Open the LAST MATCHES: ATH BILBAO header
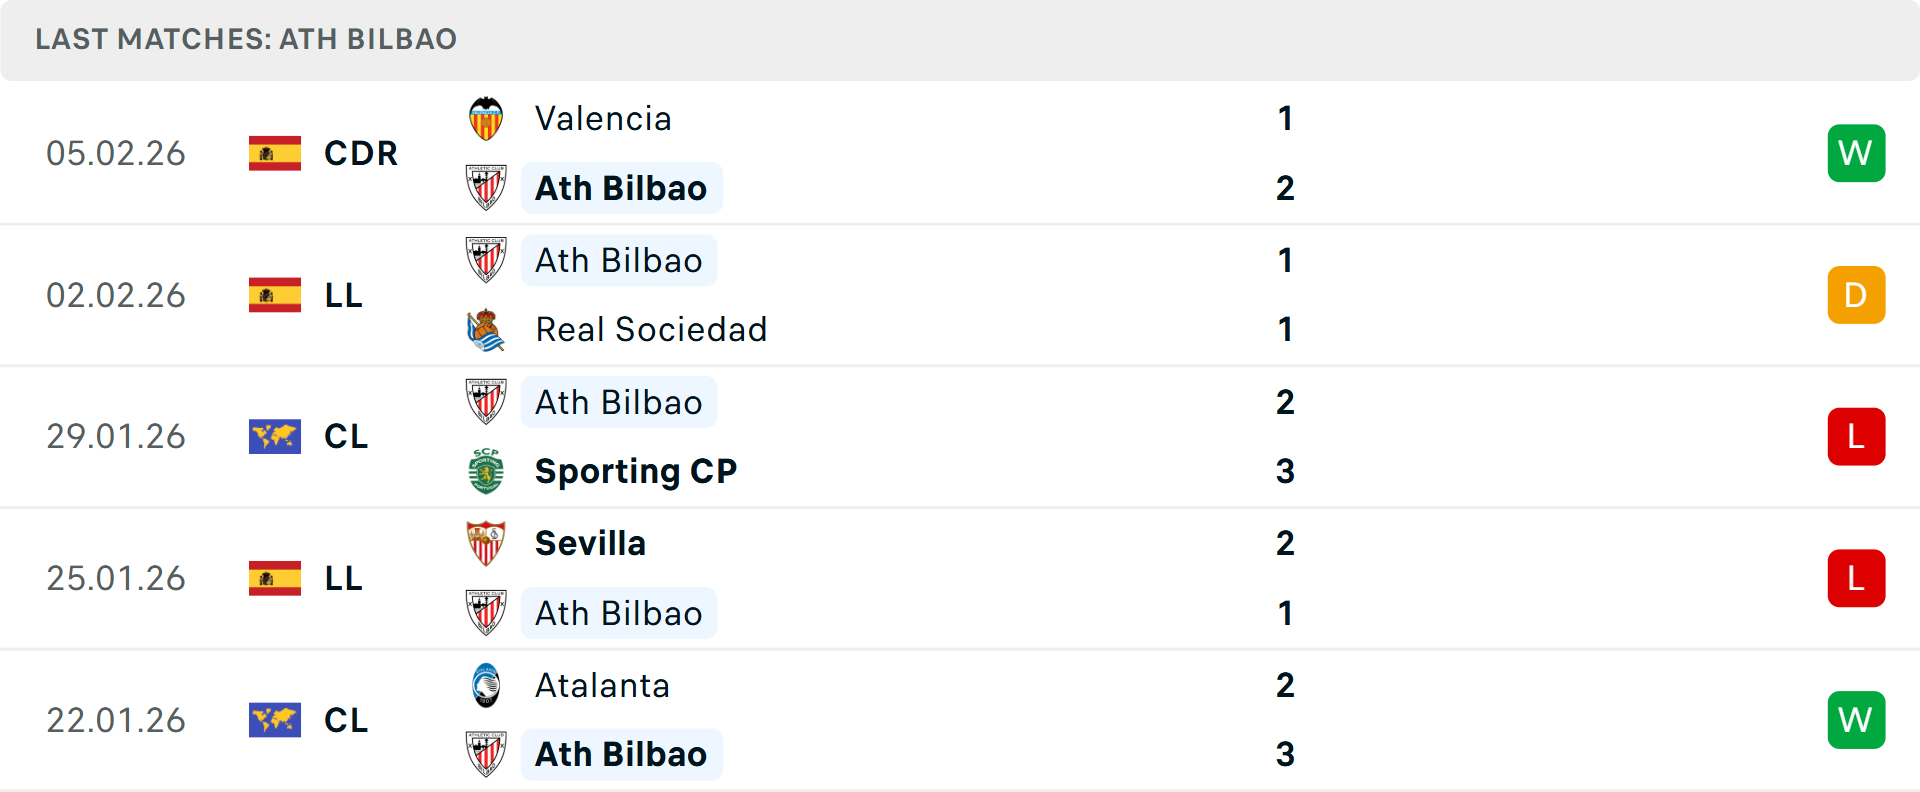Viewport: 1920px width, 792px height. (245, 40)
